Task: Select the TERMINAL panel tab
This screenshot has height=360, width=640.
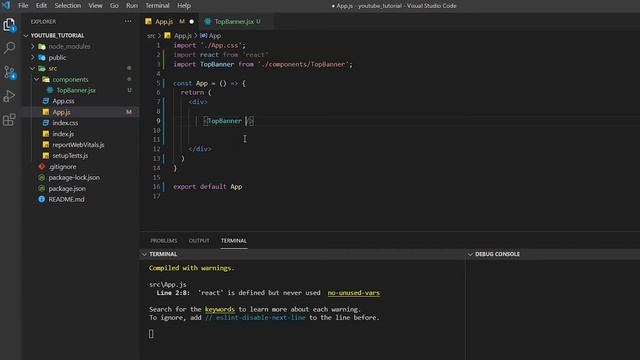Action: click(x=234, y=241)
